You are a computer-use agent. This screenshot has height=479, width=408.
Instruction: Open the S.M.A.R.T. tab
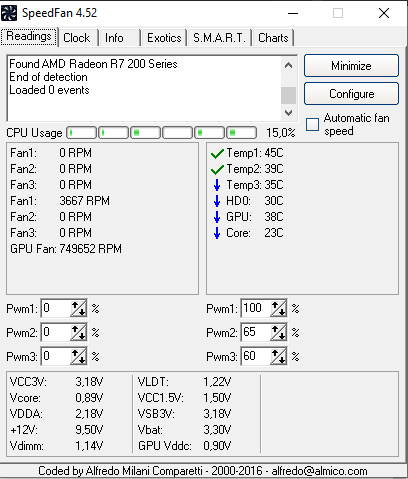[219, 38]
